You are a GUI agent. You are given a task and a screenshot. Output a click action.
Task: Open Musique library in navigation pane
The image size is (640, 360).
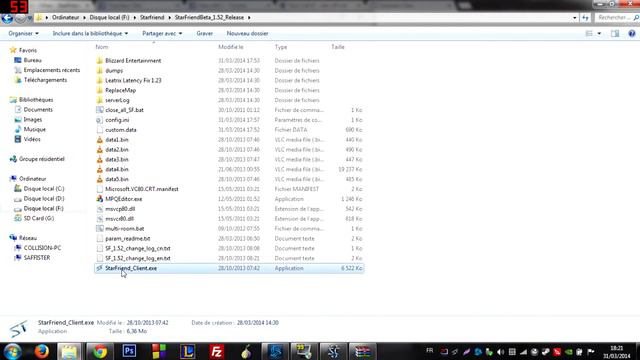click(35, 129)
